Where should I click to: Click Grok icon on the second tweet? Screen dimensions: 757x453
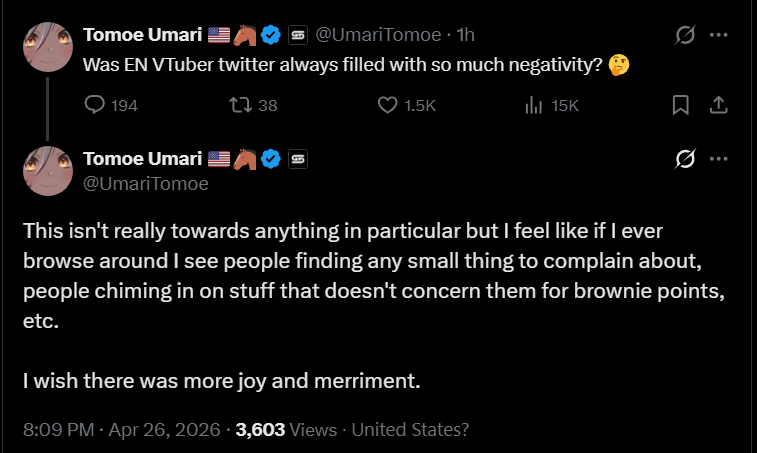pos(685,158)
